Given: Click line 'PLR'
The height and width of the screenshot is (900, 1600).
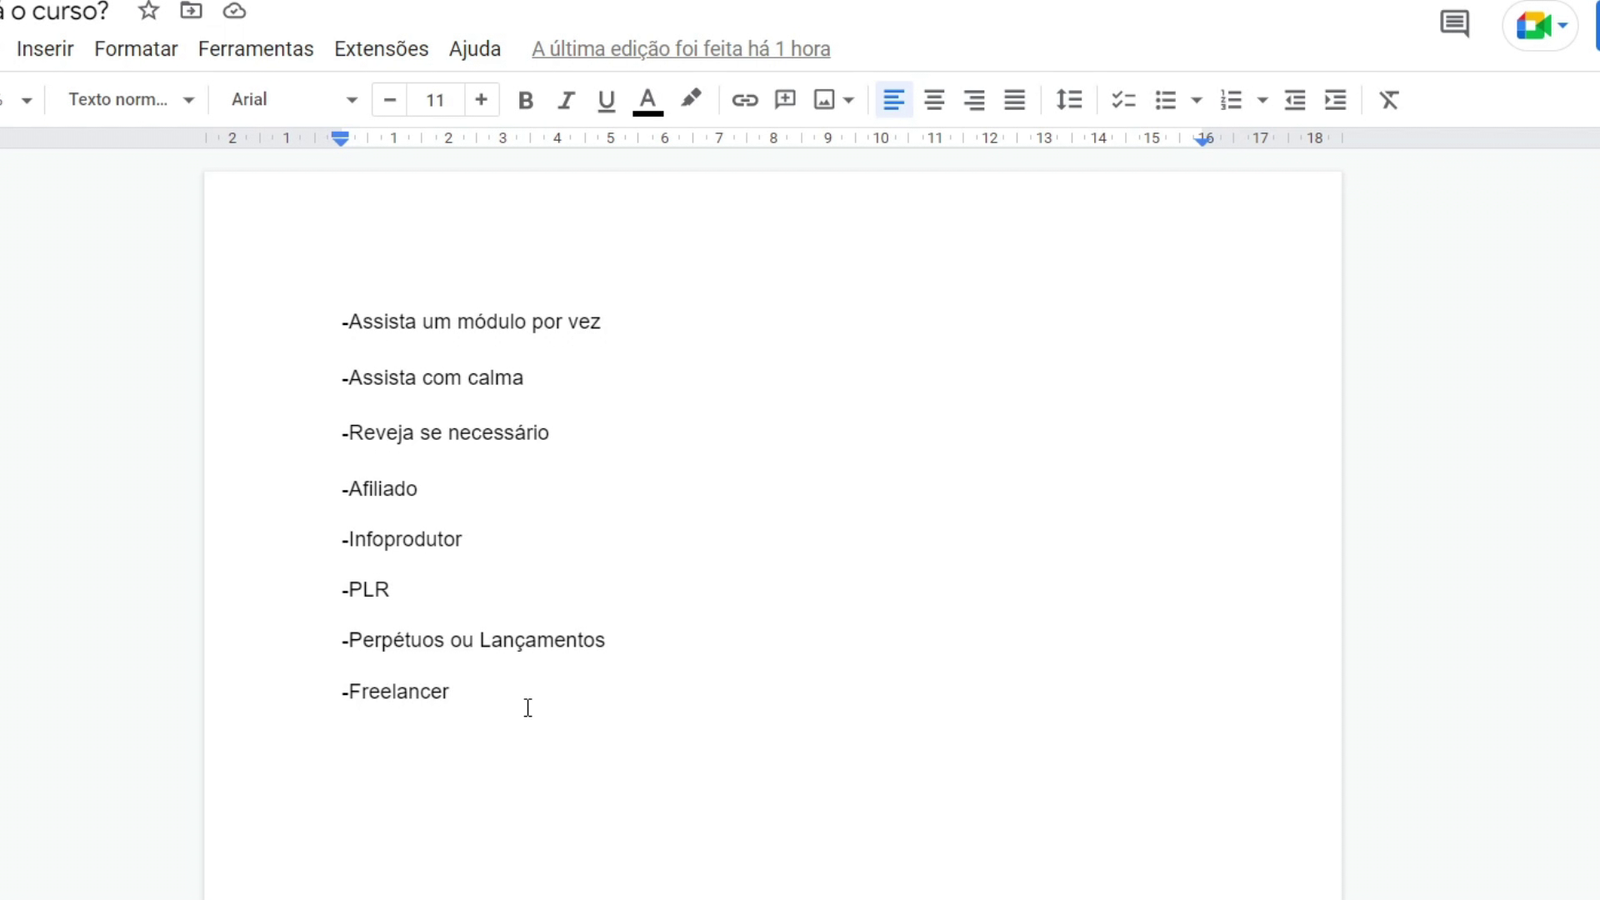Looking at the screenshot, I should pyautogui.click(x=365, y=590).
